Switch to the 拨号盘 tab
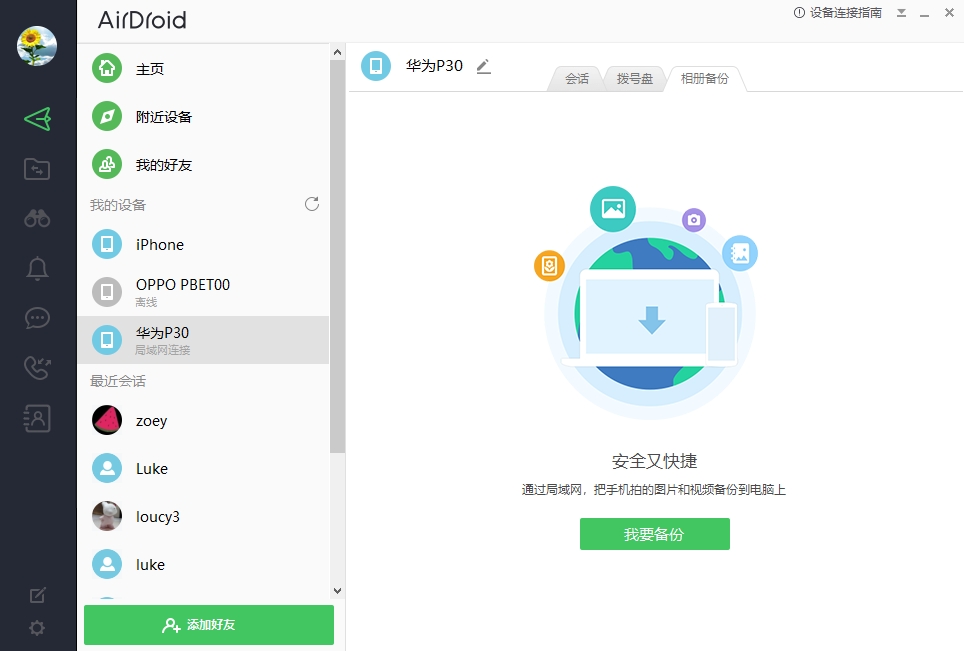The image size is (964, 651). pos(635,79)
